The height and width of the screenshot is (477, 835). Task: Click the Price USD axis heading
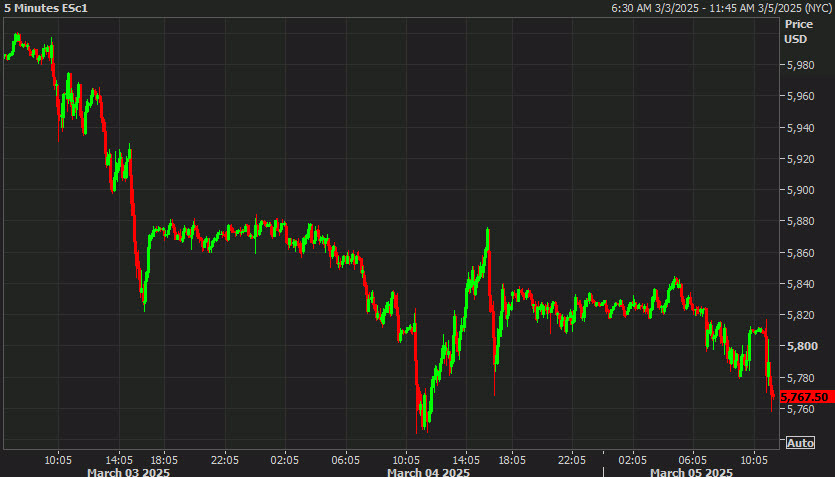pos(797,31)
